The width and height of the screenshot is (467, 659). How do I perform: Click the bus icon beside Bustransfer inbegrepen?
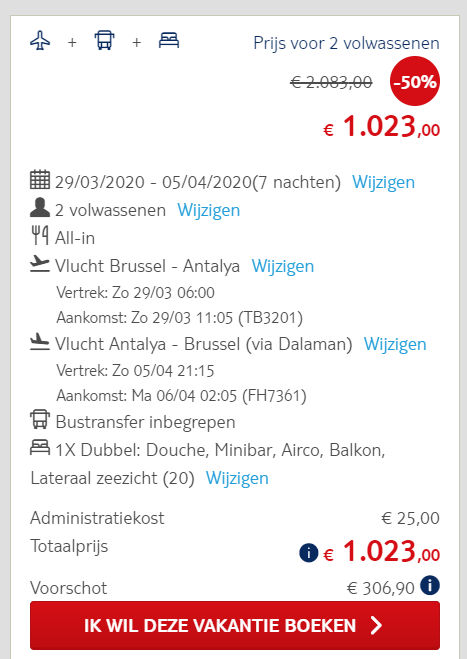click(x=40, y=419)
